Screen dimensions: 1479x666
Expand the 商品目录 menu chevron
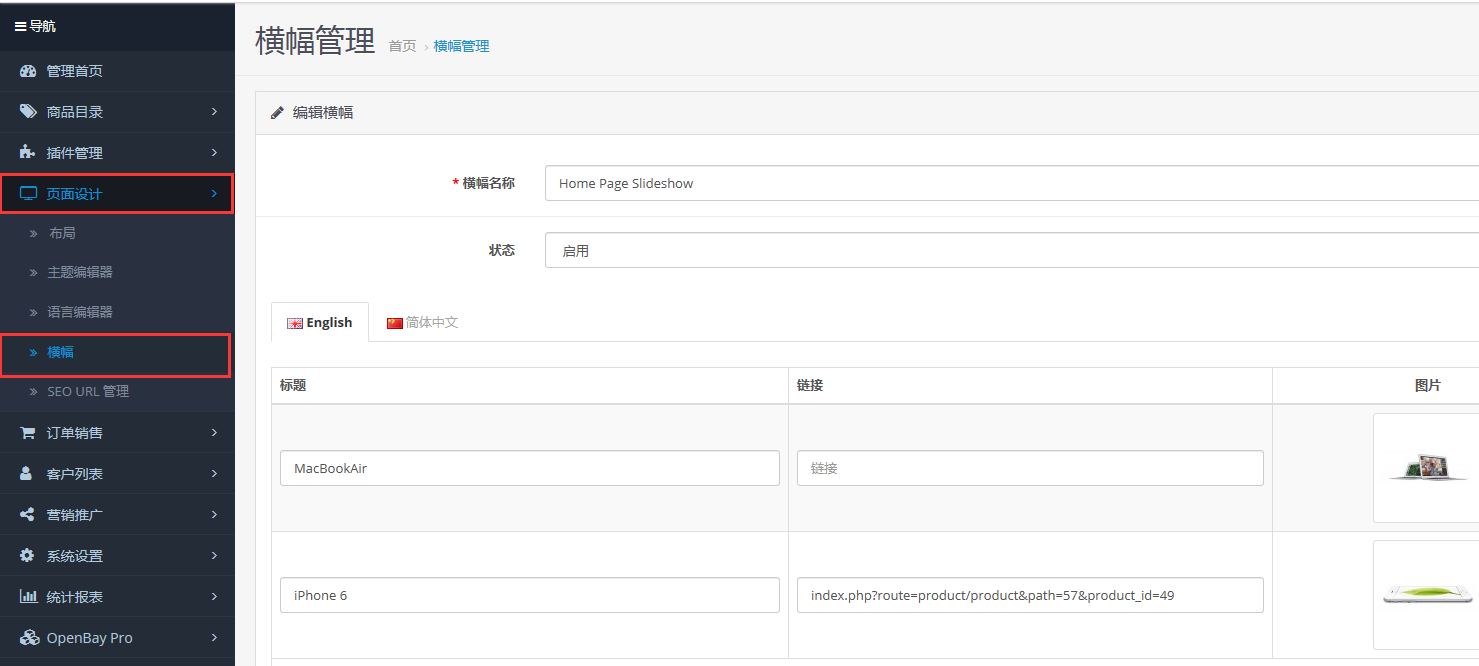pyautogui.click(x=214, y=112)
